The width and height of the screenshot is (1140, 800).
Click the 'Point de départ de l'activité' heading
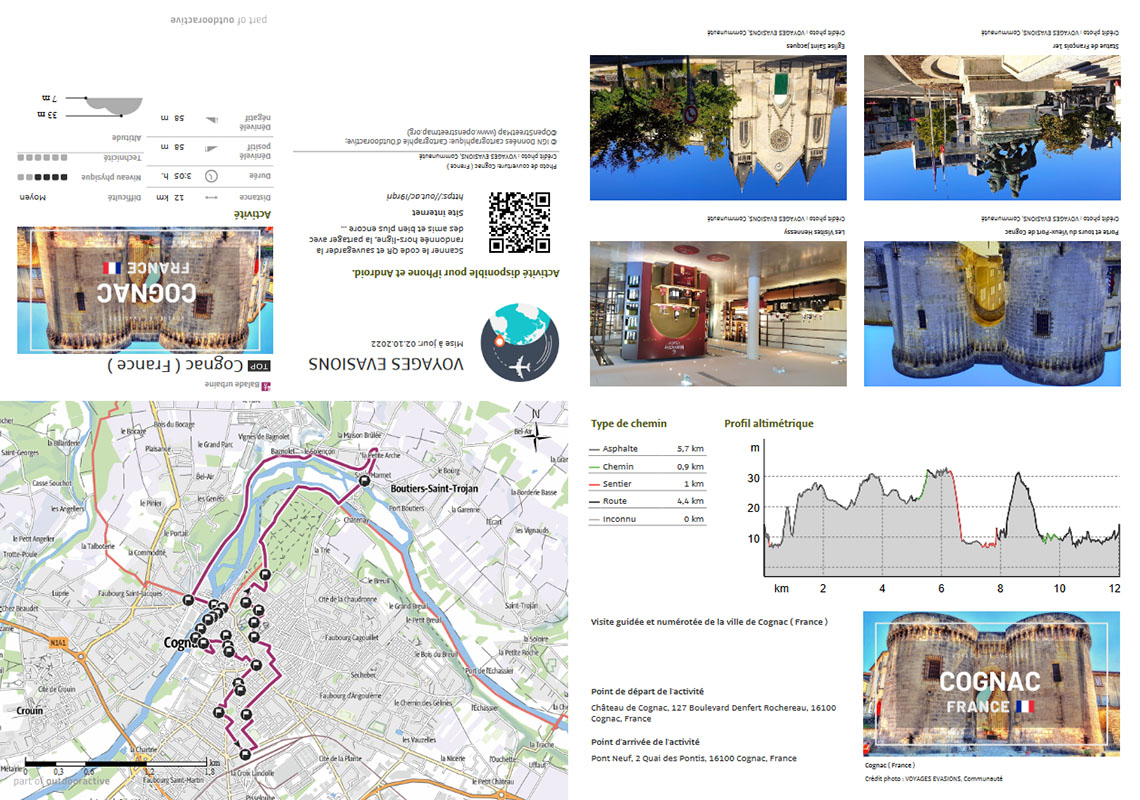click(647, 691)
